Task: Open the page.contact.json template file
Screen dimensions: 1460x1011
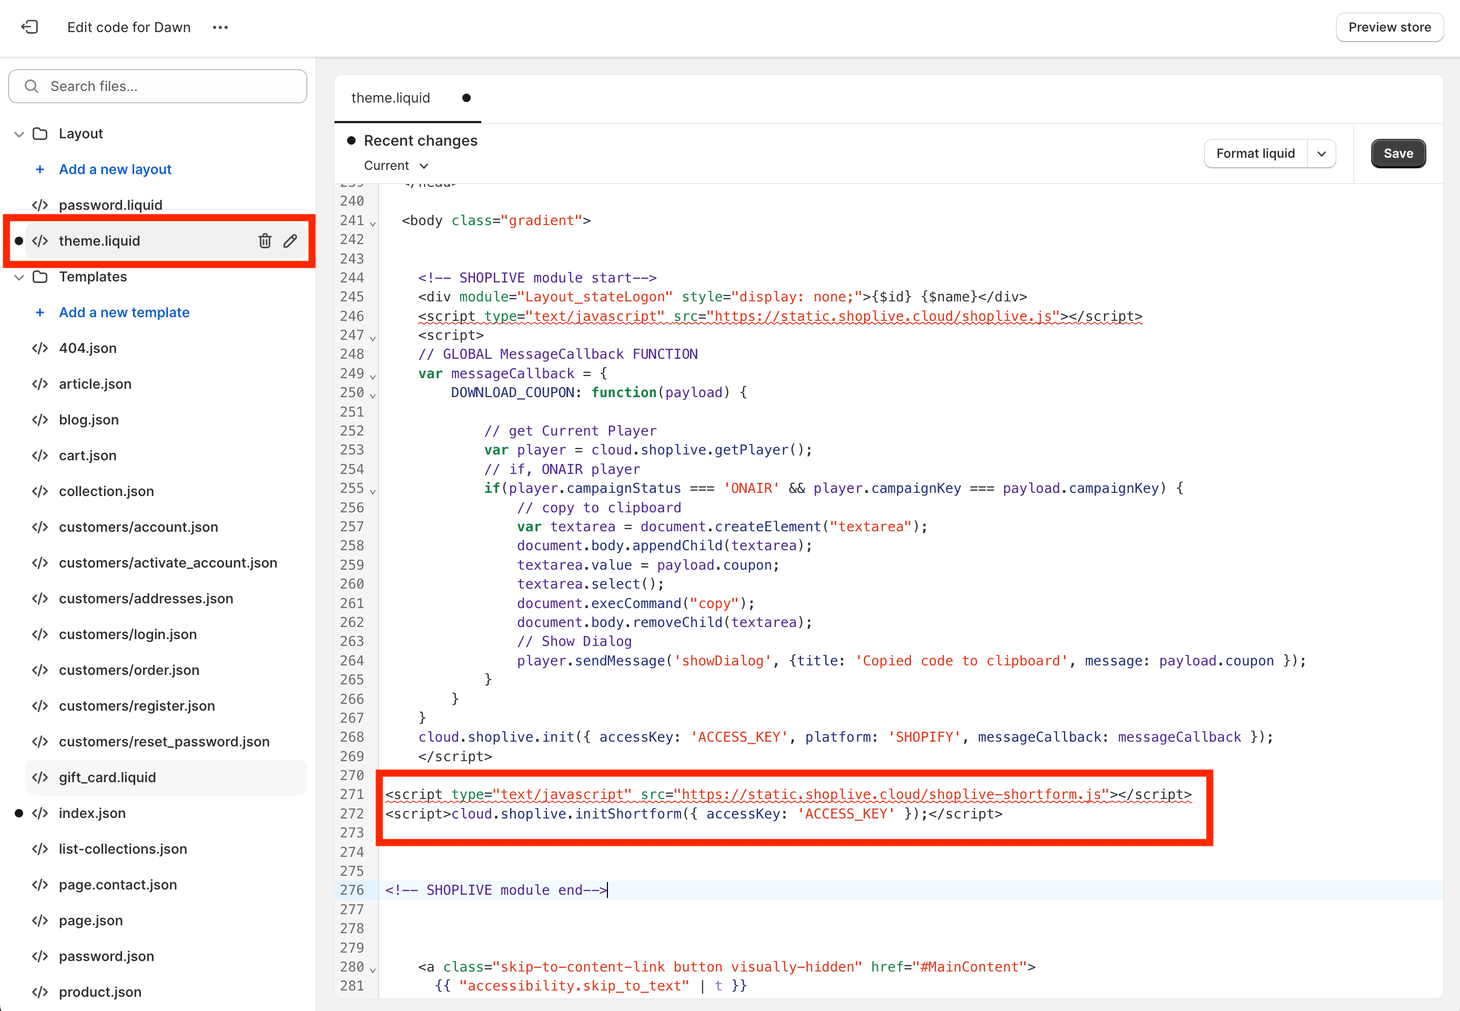Action: click(x=118, y=885)
